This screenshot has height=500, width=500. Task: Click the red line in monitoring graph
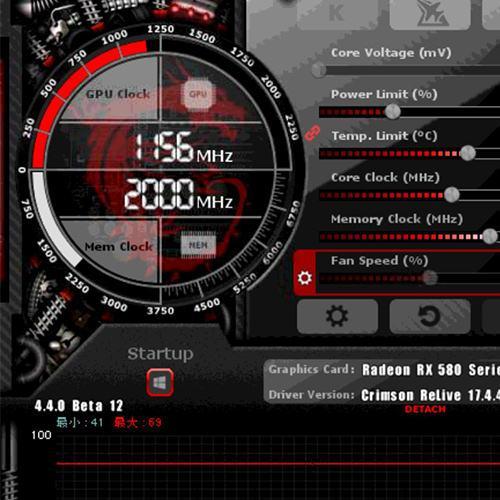click(278, 464)
